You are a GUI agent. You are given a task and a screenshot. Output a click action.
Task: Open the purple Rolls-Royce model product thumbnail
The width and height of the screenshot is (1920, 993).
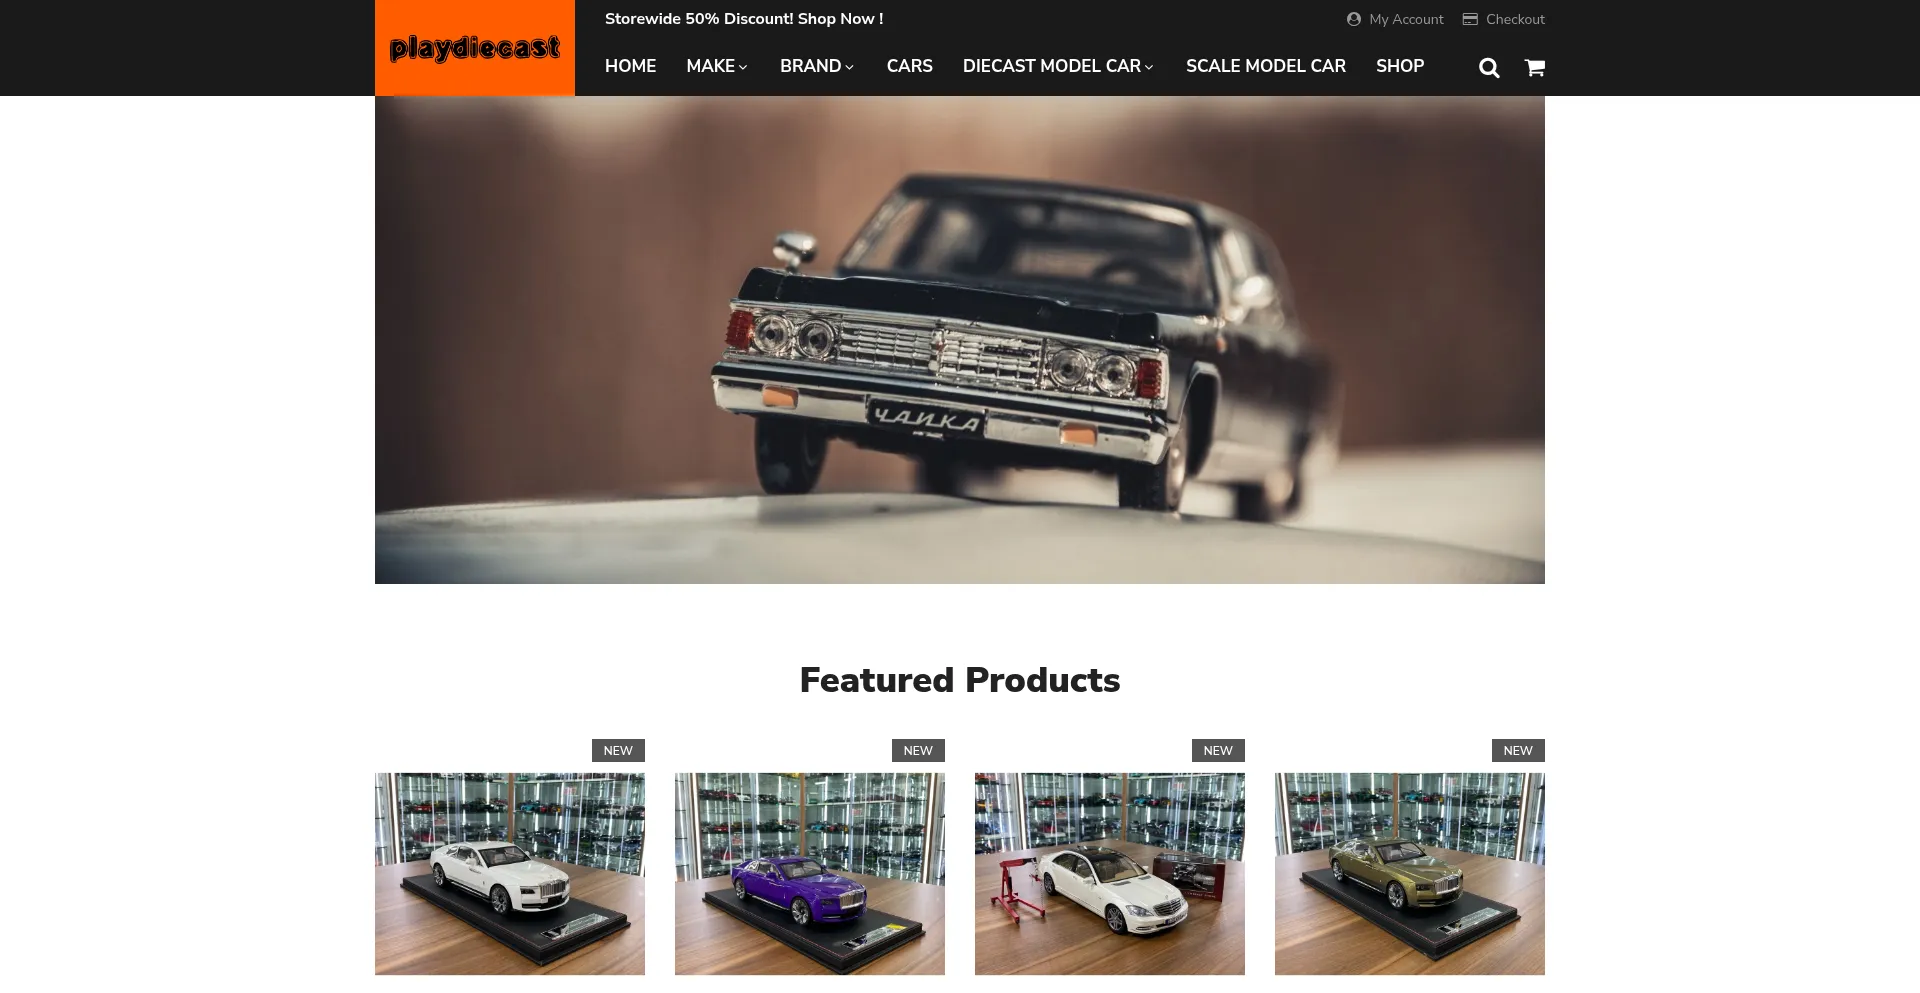[x=810, y=874]
